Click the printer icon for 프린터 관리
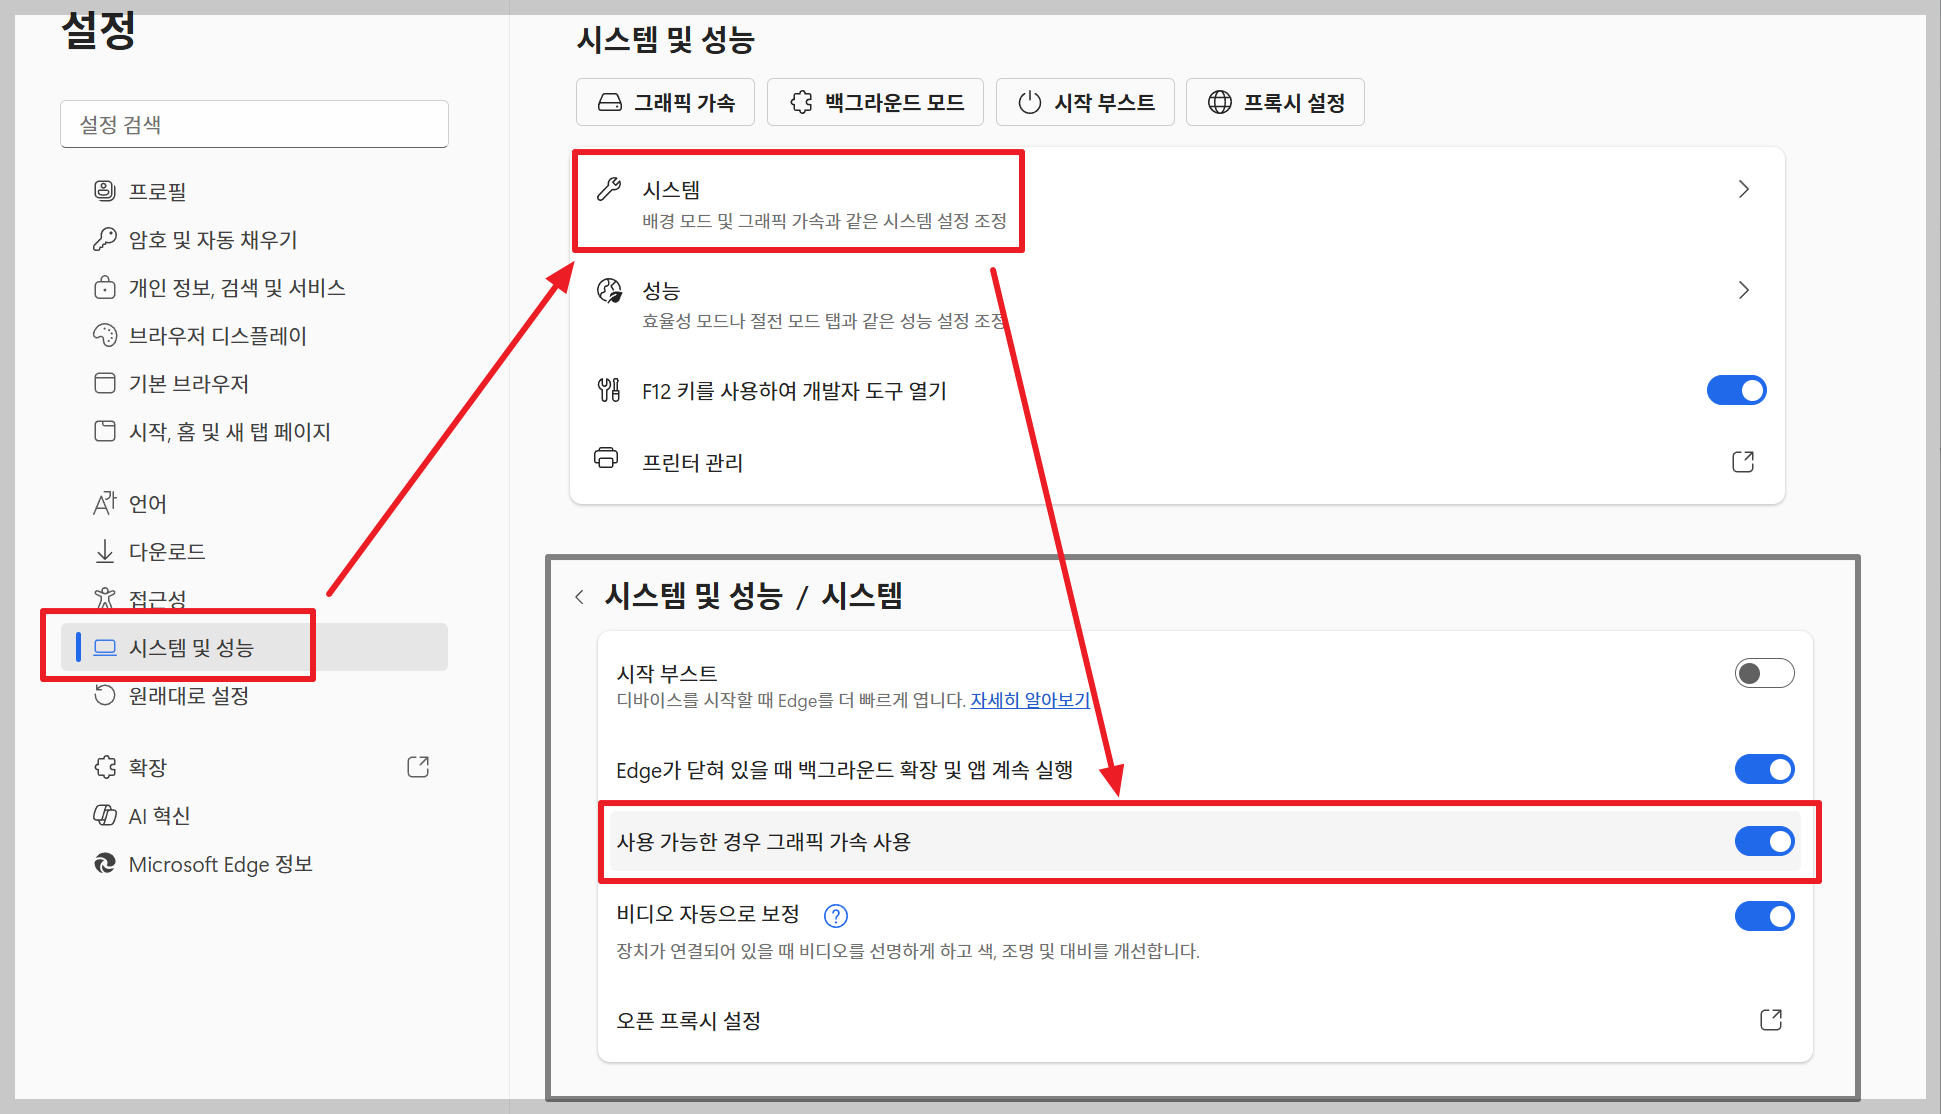Viewport: 1941px width, 1114px height. [x=606, y=458]
